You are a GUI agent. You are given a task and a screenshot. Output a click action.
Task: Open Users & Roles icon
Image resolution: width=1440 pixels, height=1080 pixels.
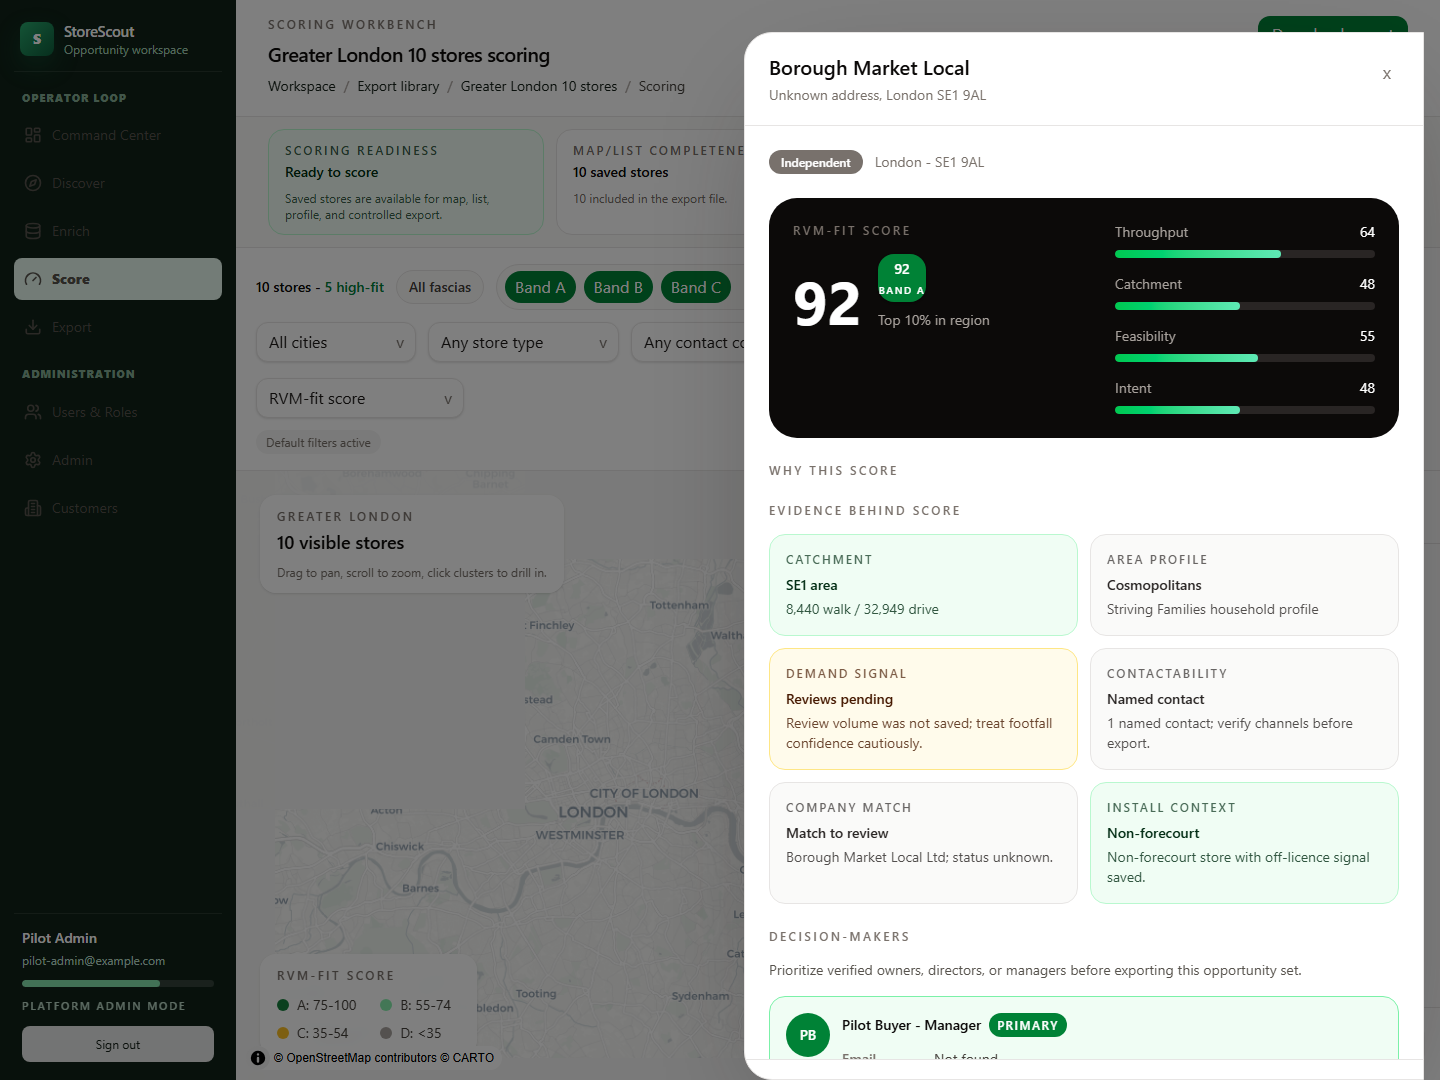(33, 412)
